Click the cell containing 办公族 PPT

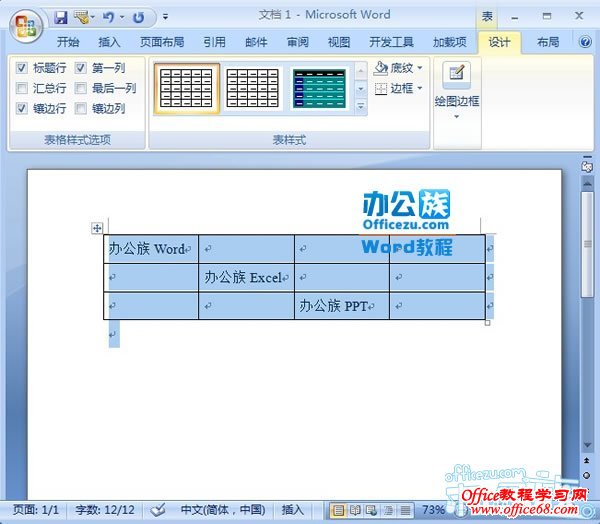pos(342,306)
